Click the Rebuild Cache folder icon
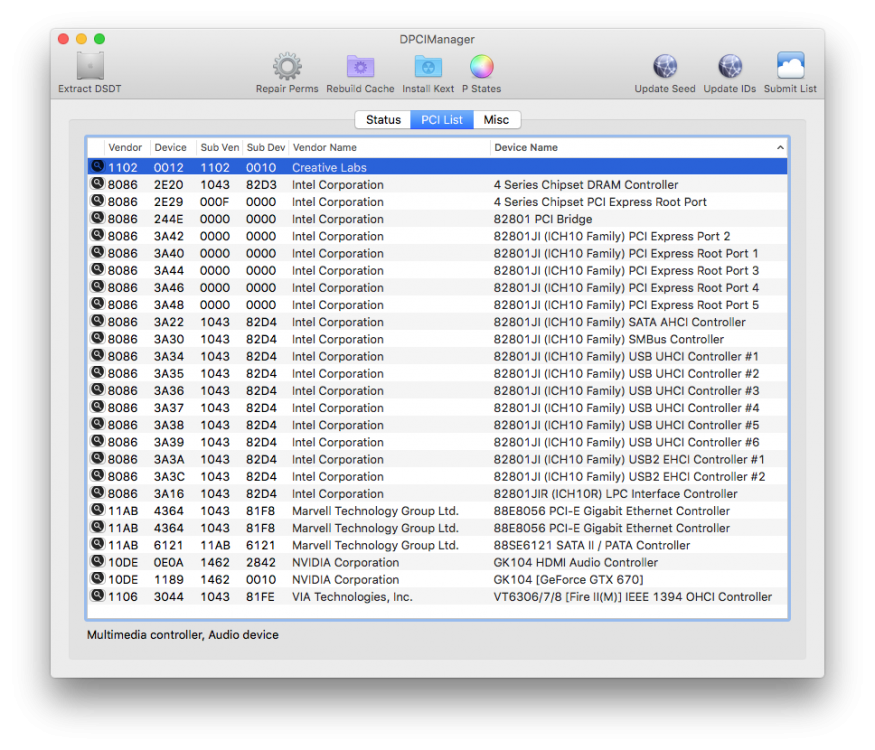 click(360, 66)
